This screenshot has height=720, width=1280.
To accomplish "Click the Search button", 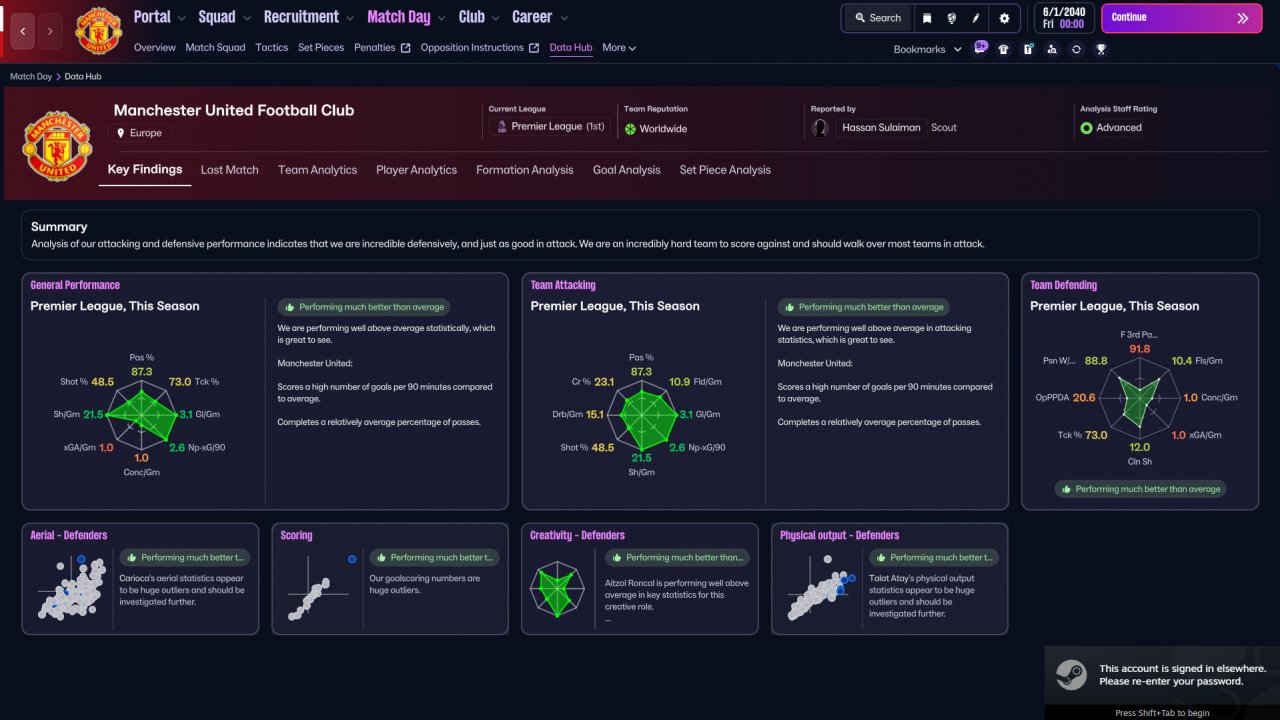I will (x=879, y=18).
